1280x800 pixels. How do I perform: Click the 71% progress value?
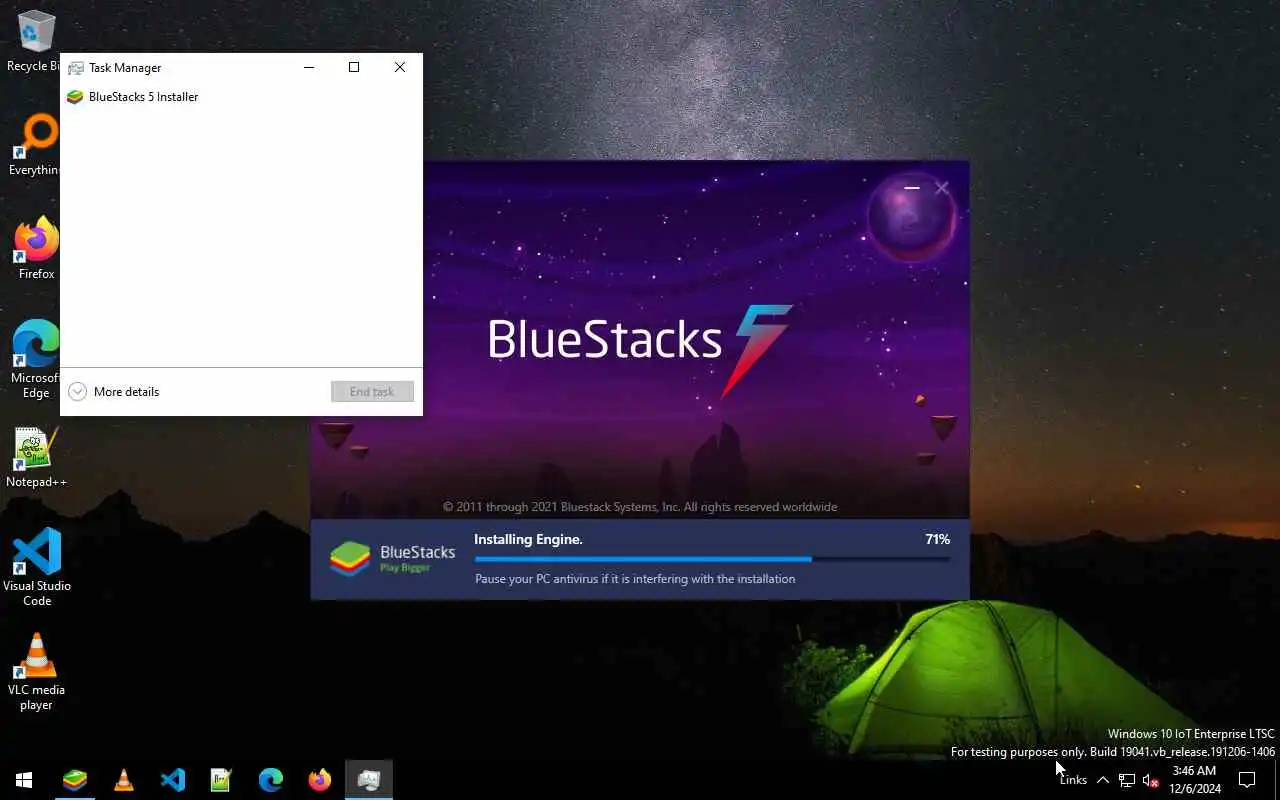tap(937, 539)
